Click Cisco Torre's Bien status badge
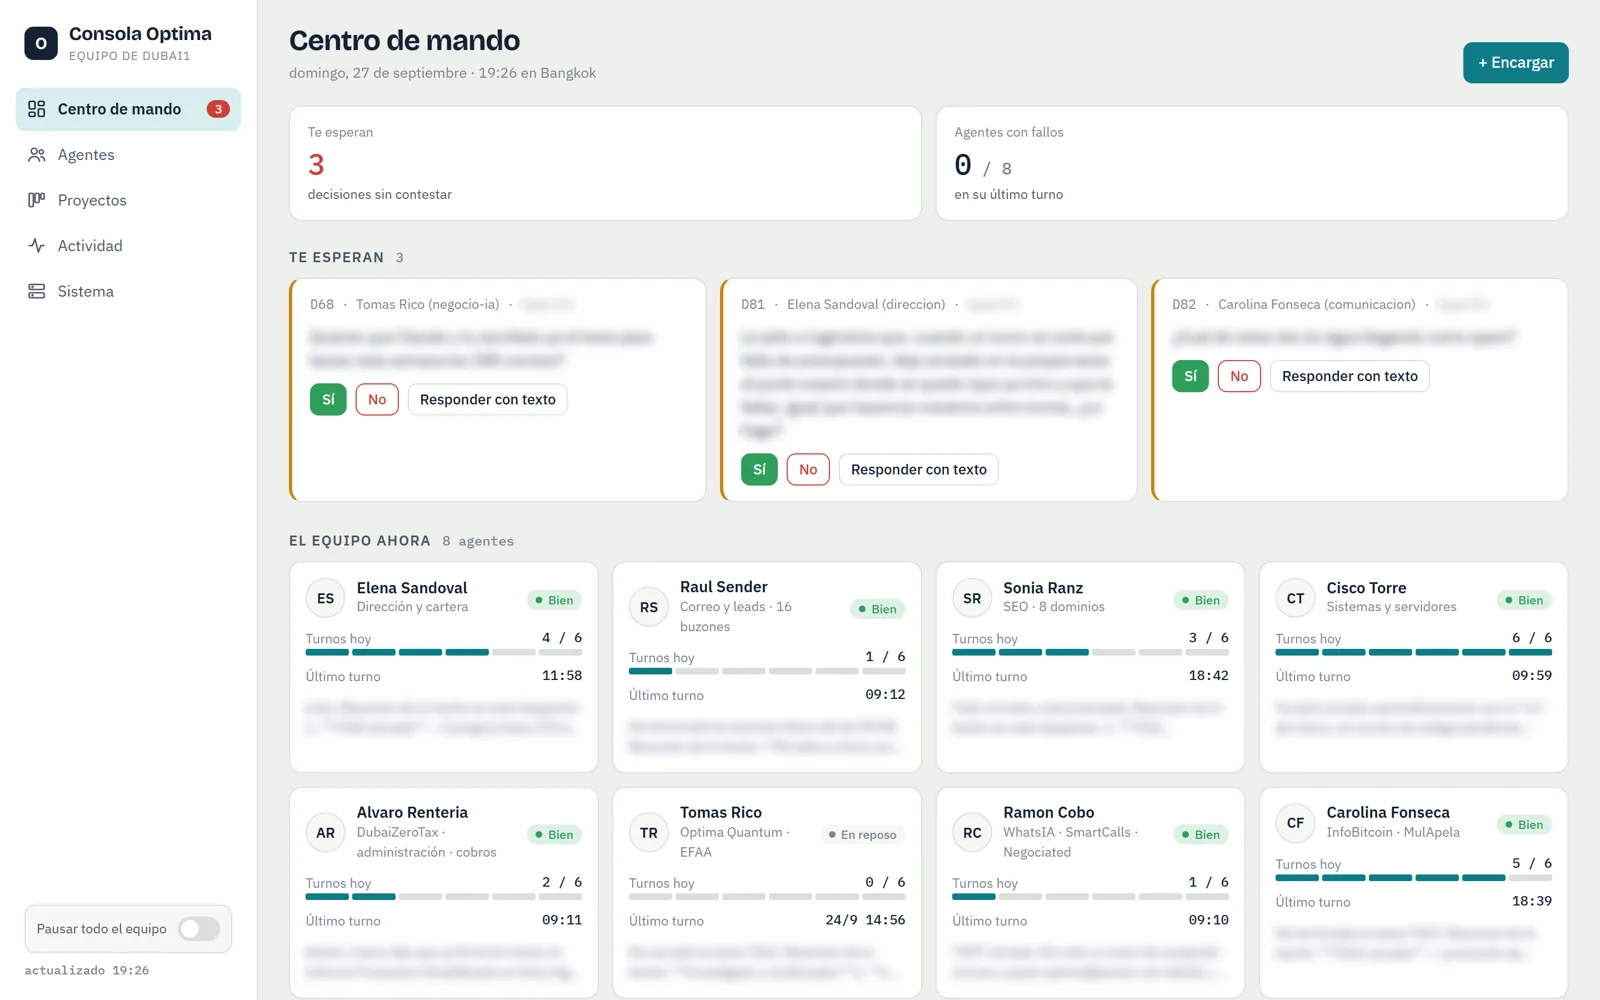Screen dimensions: 1600x1000 1524,600
